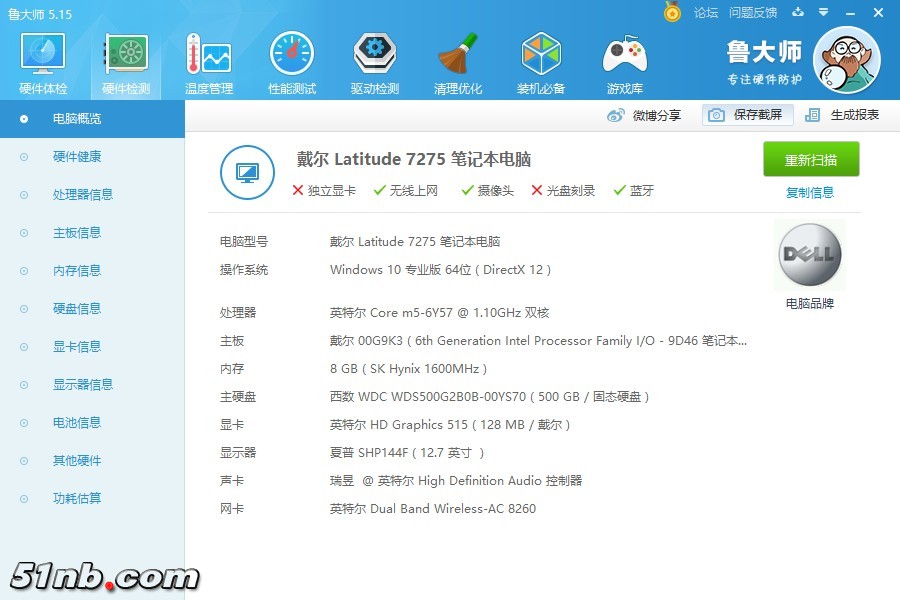Open 问题反馈 problem feedback
Image resolution: width=900 pixels, height=600 pixels.
[x=757, y=13]
